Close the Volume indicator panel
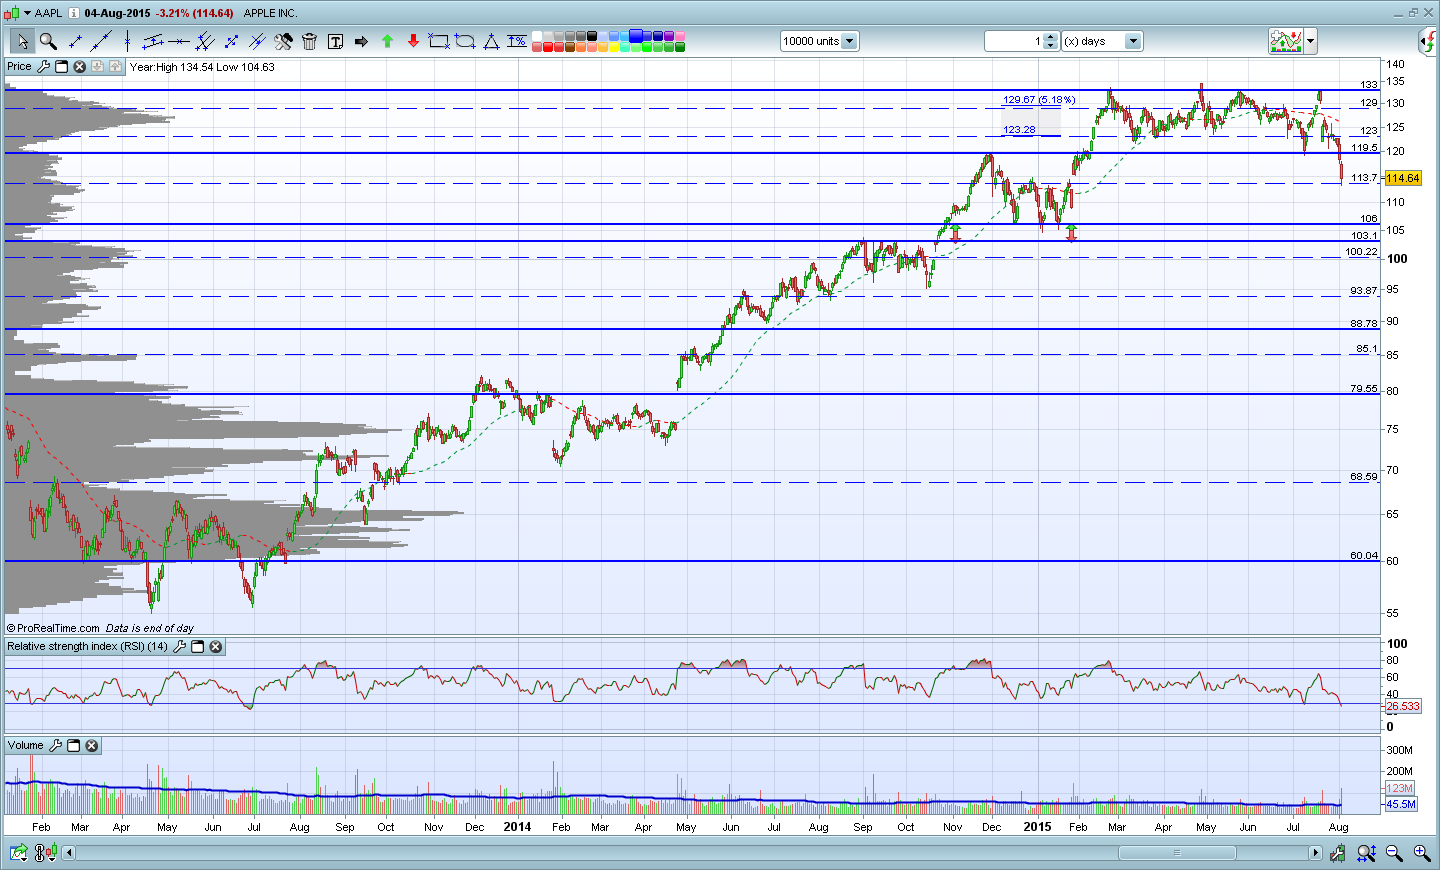The image size is (1440, 870). pos(92,746)
